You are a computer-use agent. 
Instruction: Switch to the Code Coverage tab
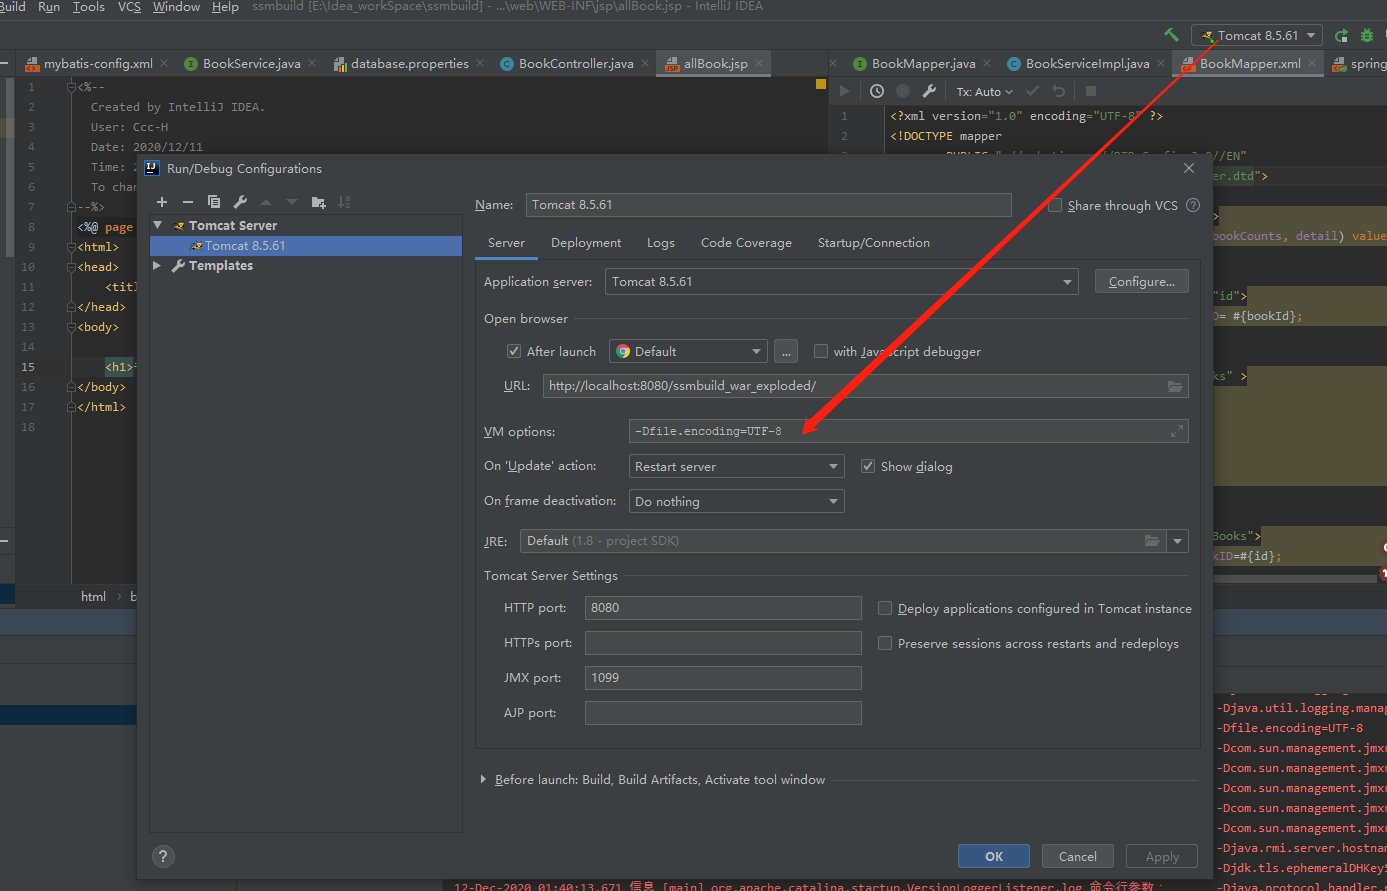pos(746,242)
